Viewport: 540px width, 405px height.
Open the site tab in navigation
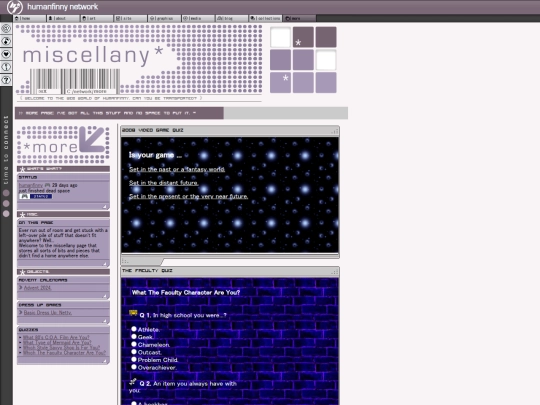131,18
